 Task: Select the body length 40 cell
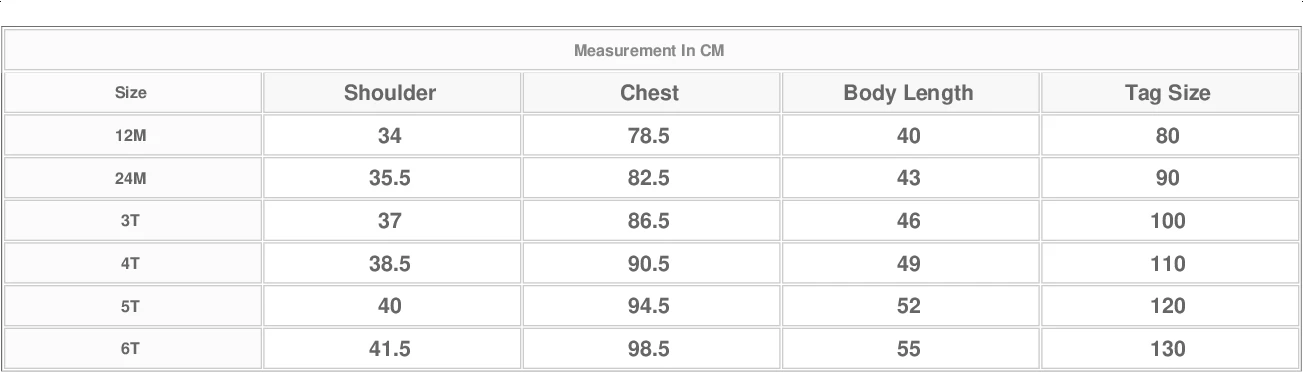[908, 136]
